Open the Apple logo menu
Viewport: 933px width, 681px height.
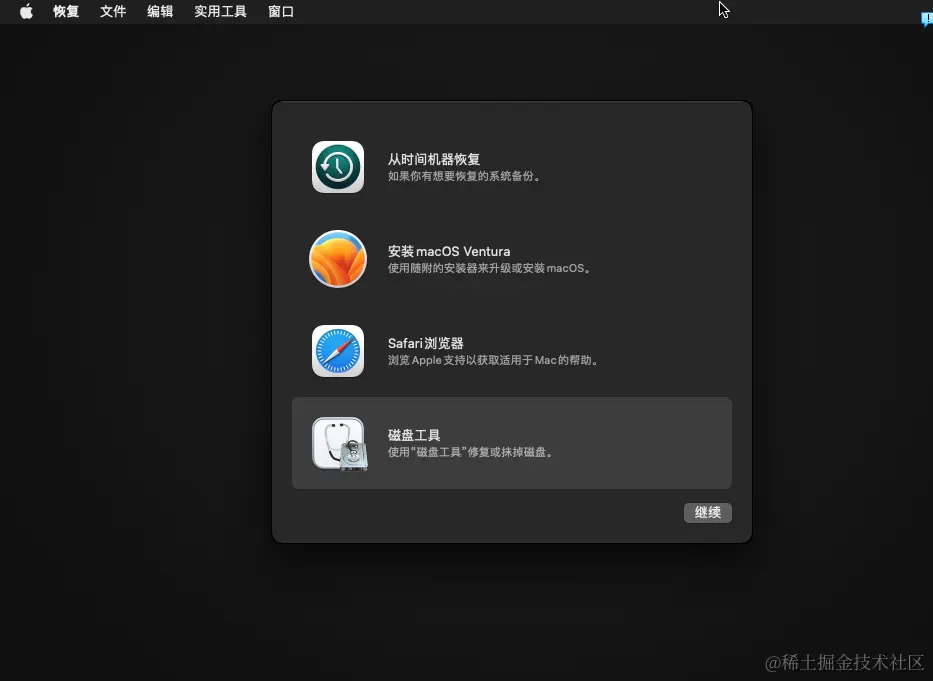pyautogui.click(x=26, y=11)
